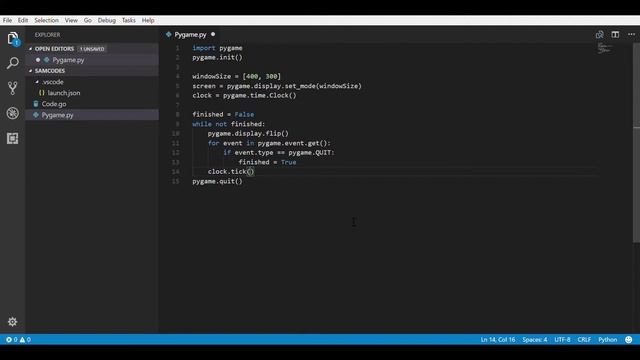Click the finished = False line
This screenshot has width=640, height=360.
223,114
